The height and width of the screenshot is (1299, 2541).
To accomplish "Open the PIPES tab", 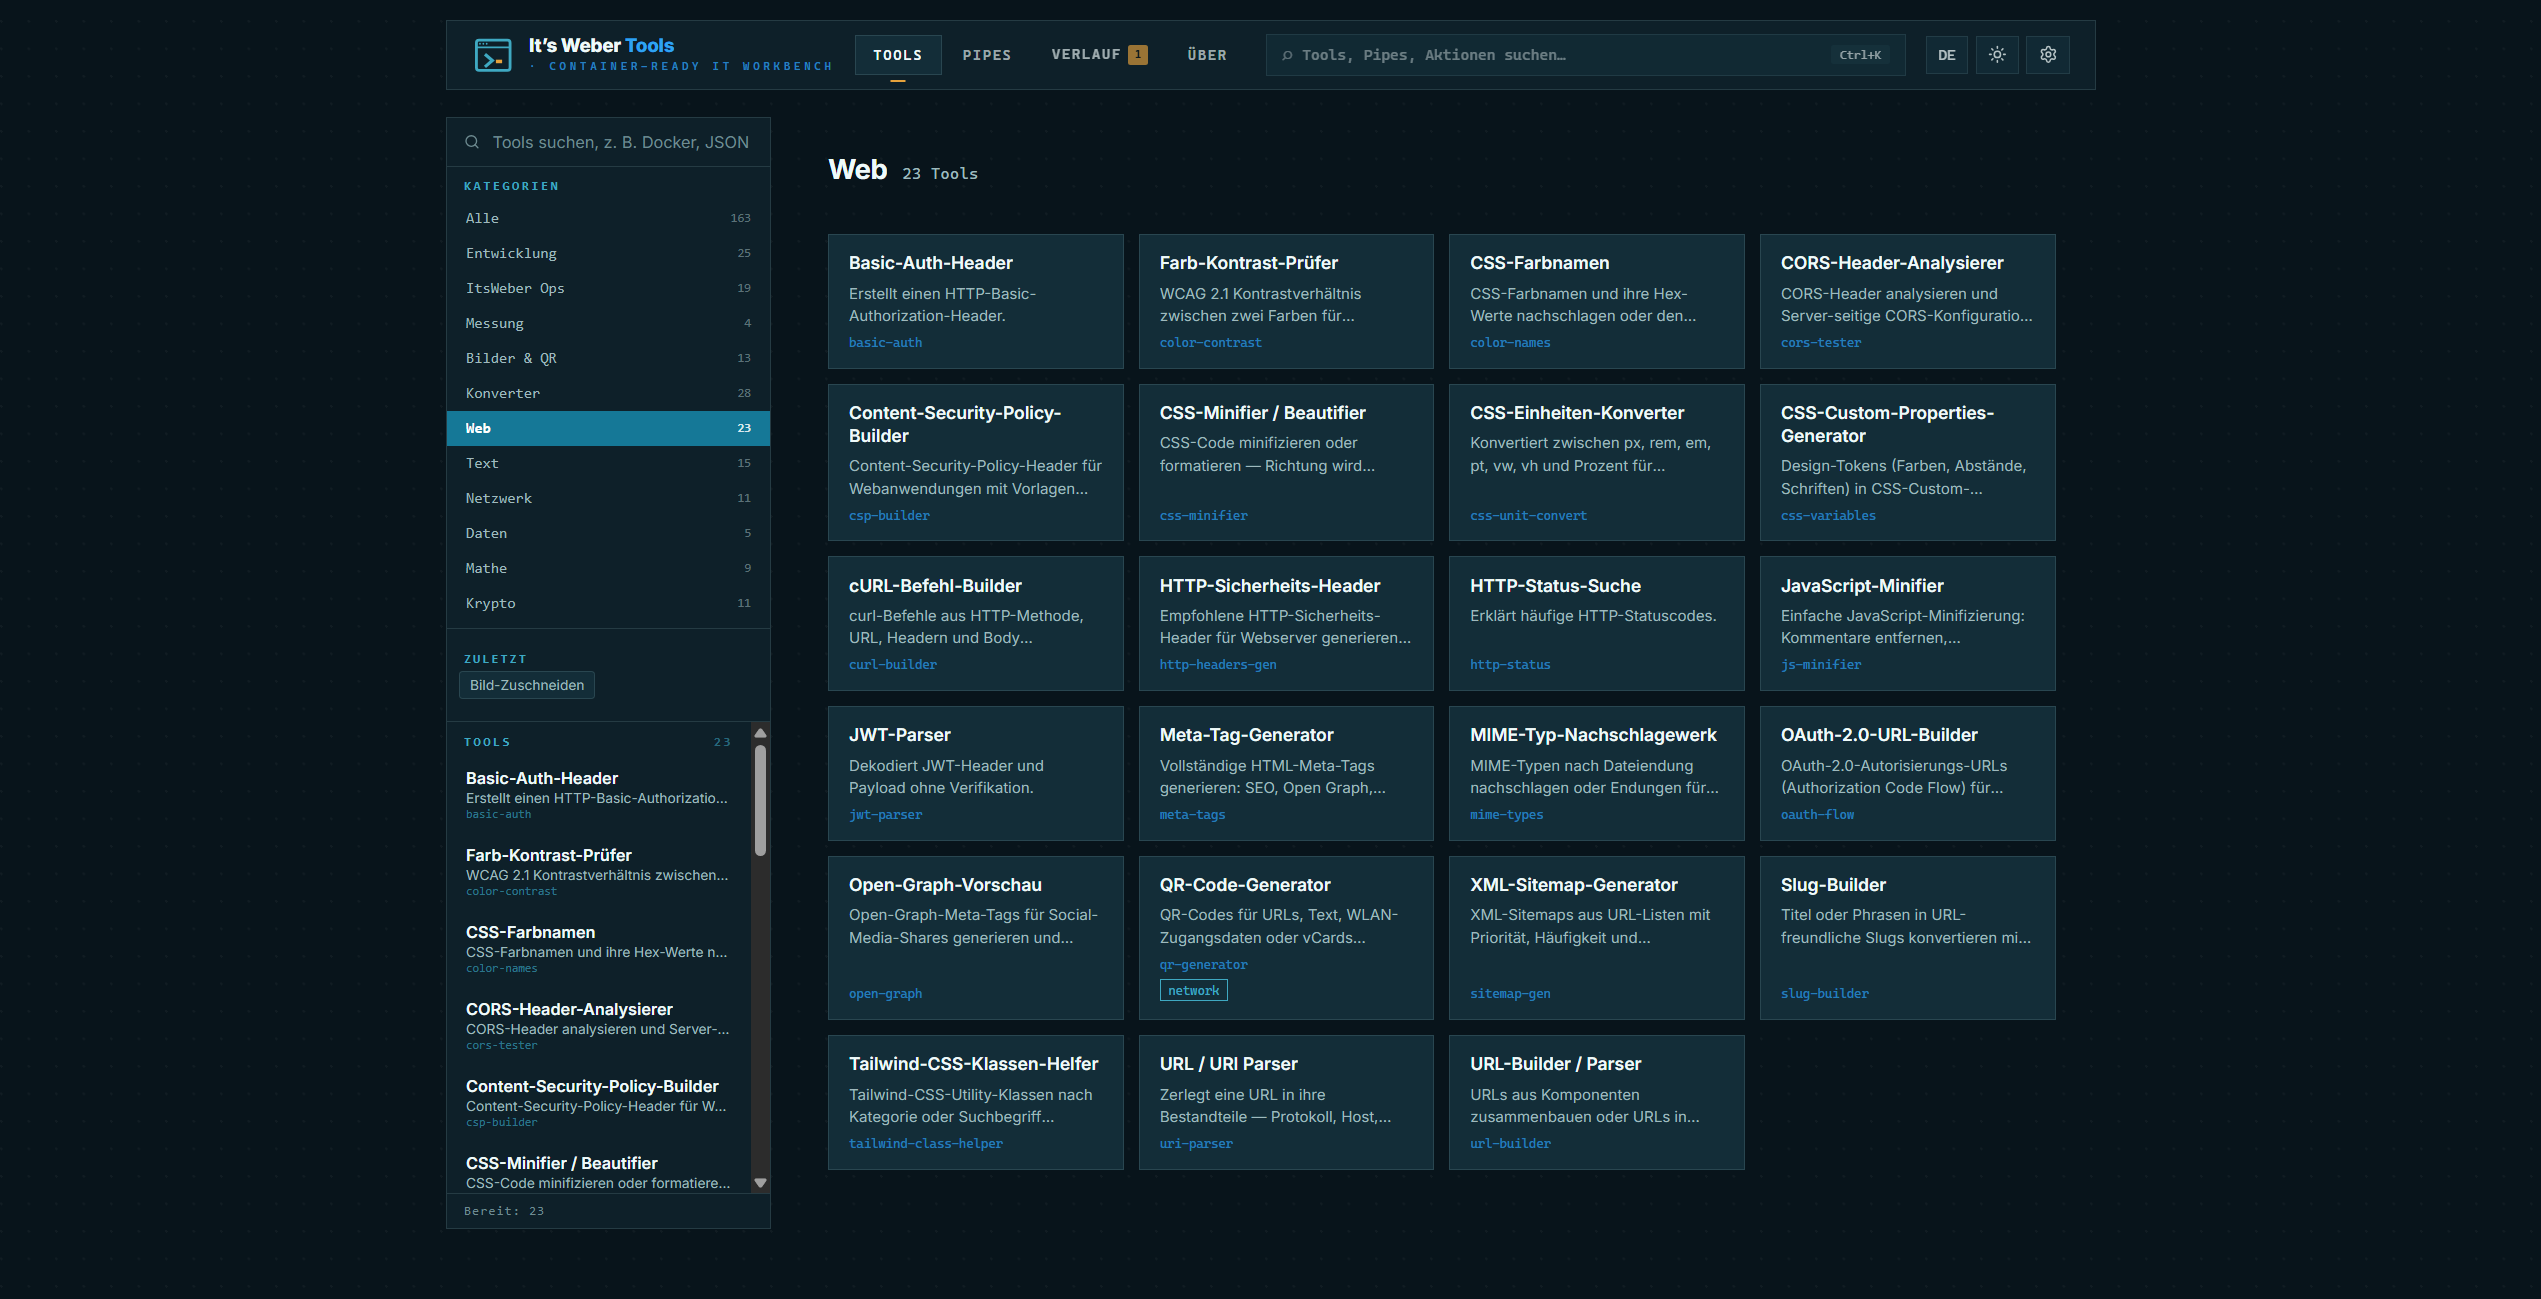I will click(x=987, y=55).
